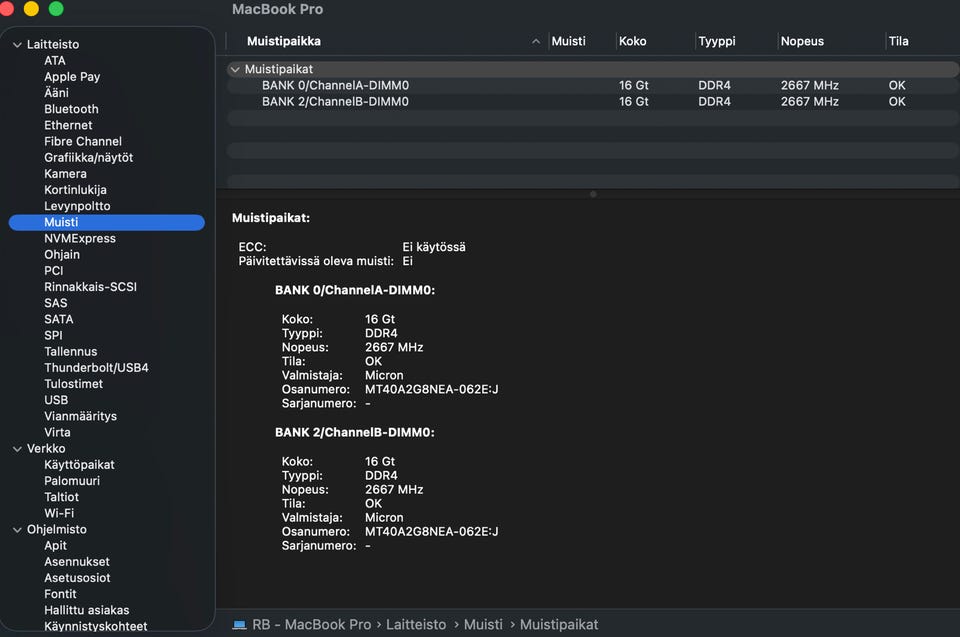Image resolution: width=960 pixels, height=637 pixels.
Task: Collapse the Verkko sidebar section
Action: 17,449
